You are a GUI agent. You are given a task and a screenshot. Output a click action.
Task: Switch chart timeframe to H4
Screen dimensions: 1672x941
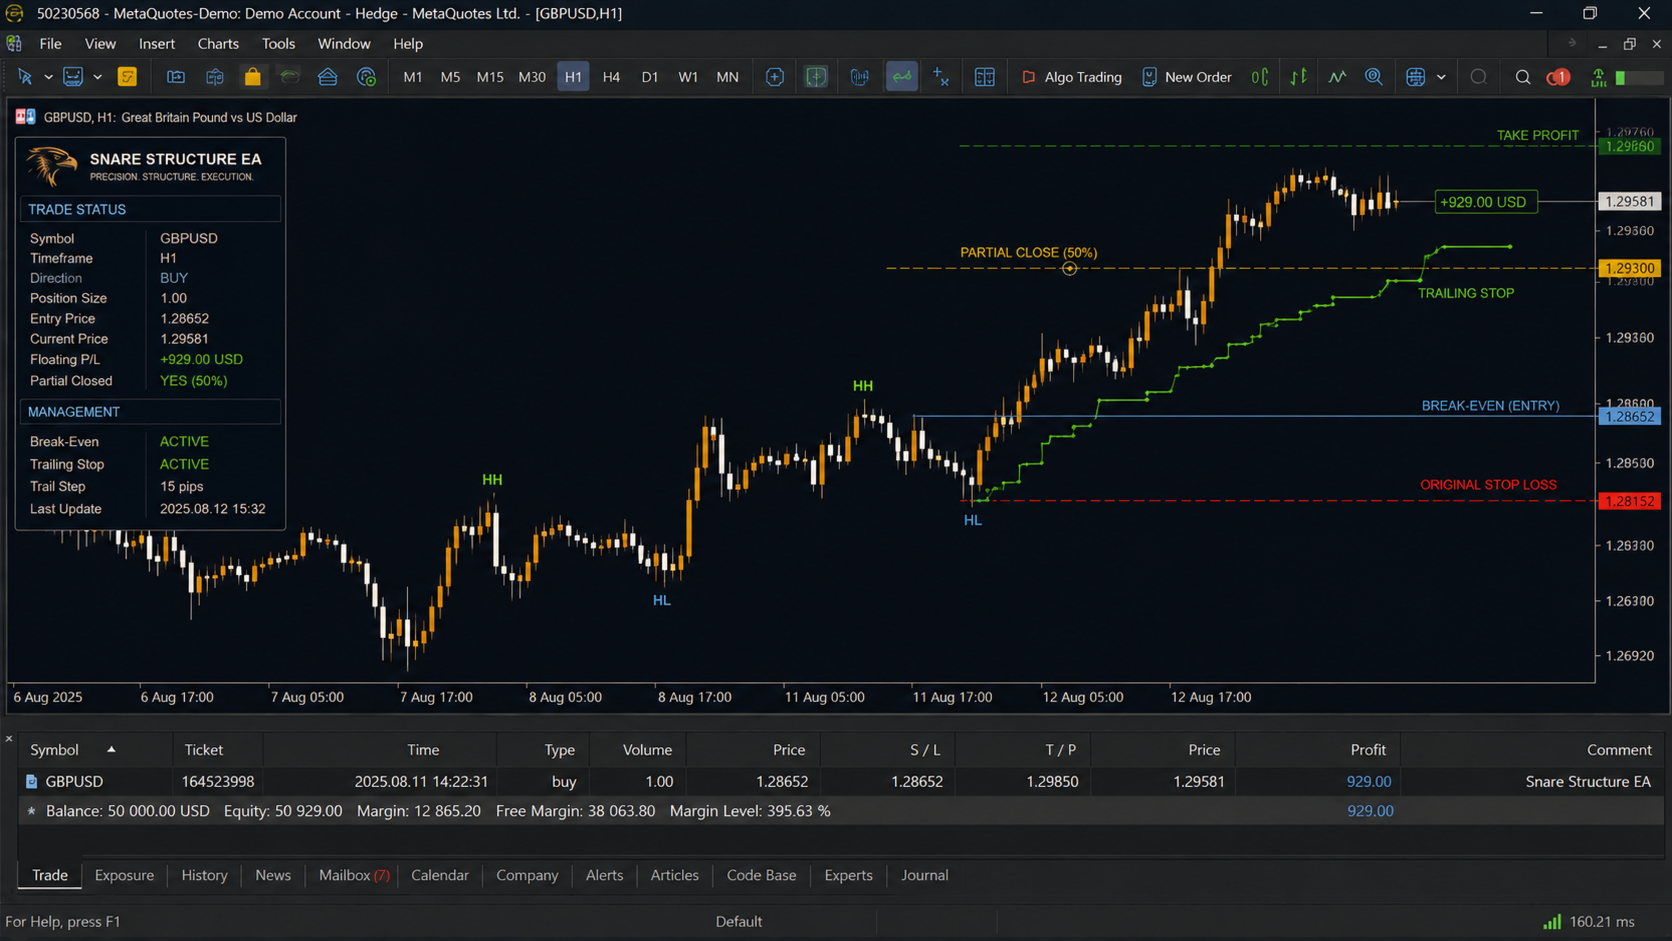611,77
